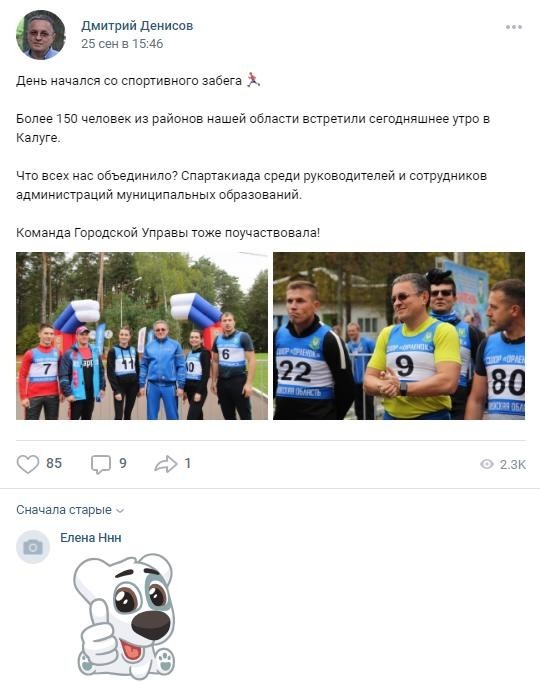
Task: Open the photo of runners with bibs
Action: pos(399,336)
